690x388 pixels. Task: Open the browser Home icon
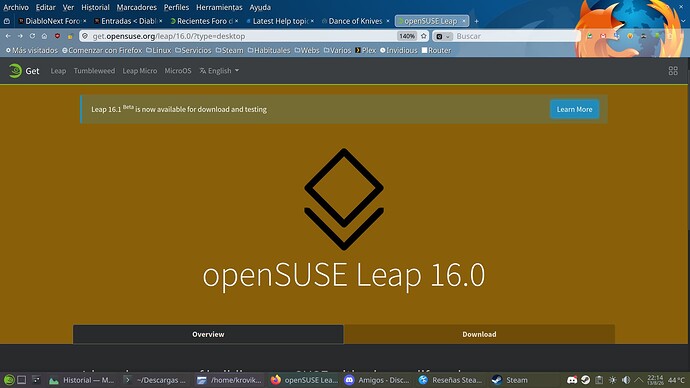44,36
